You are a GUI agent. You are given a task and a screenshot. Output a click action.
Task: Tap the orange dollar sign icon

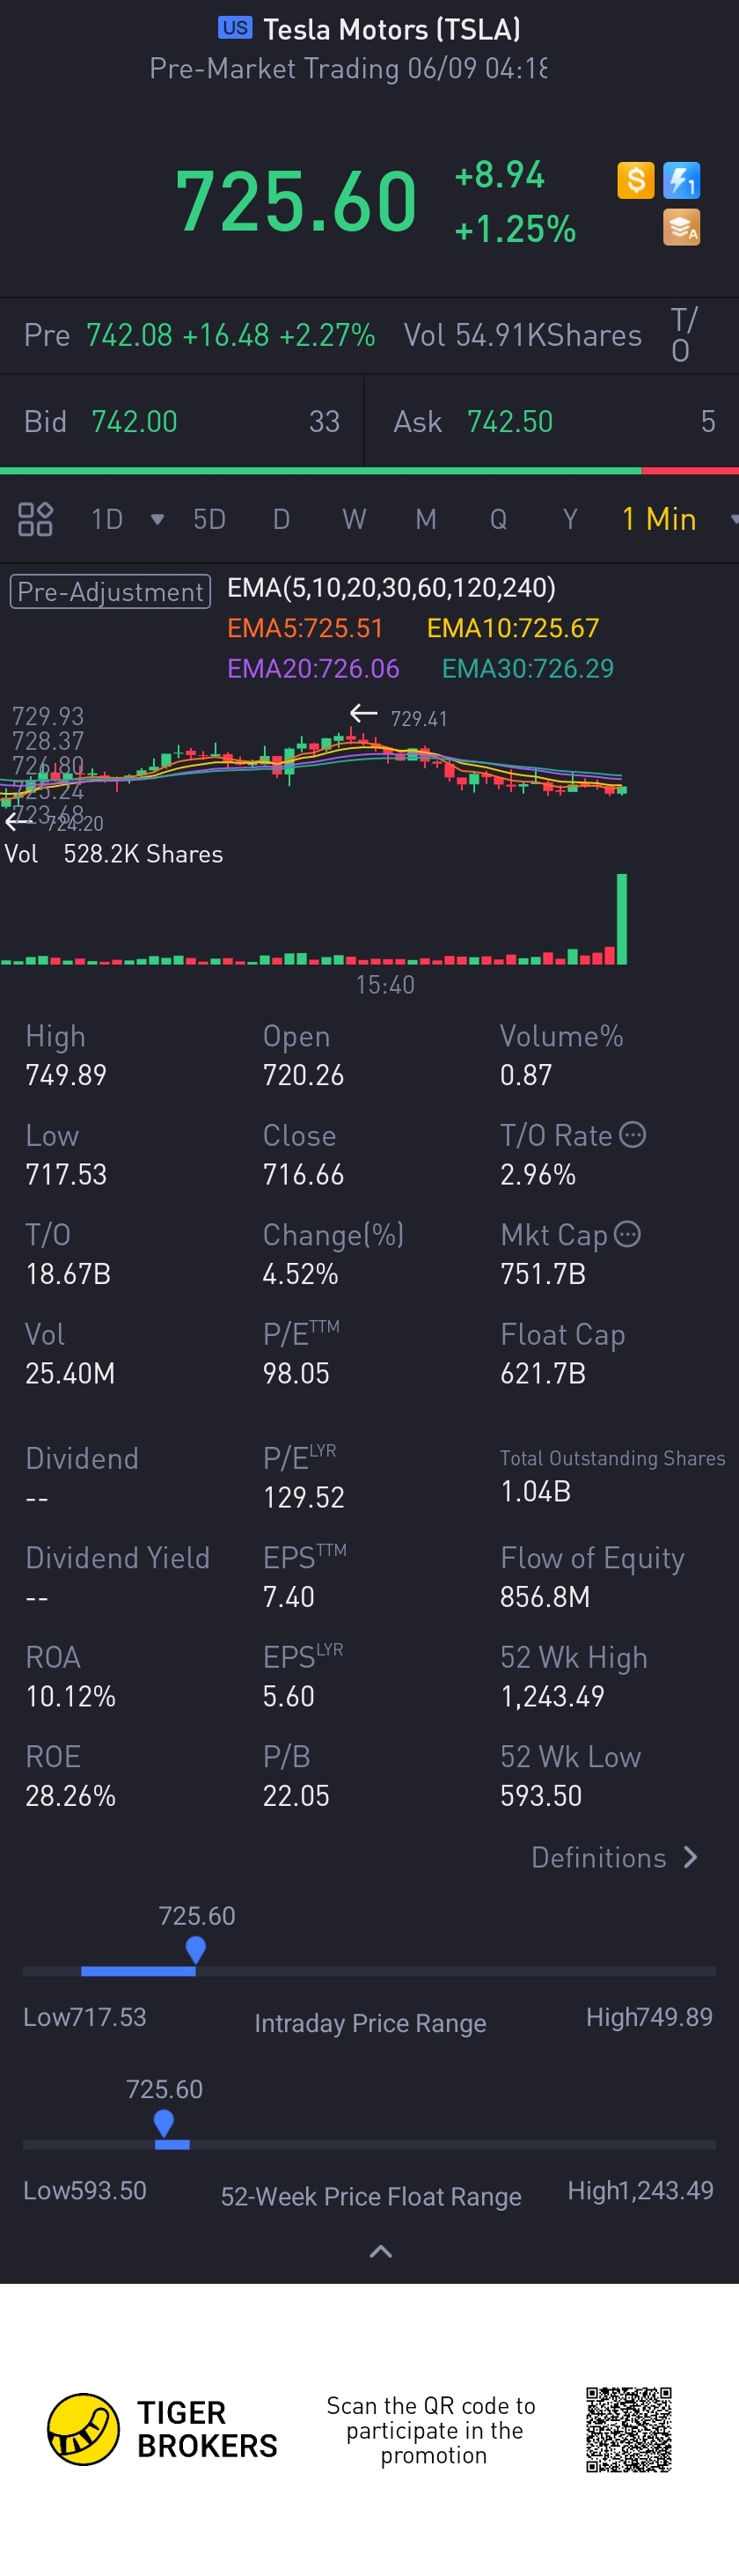(635, 180)
